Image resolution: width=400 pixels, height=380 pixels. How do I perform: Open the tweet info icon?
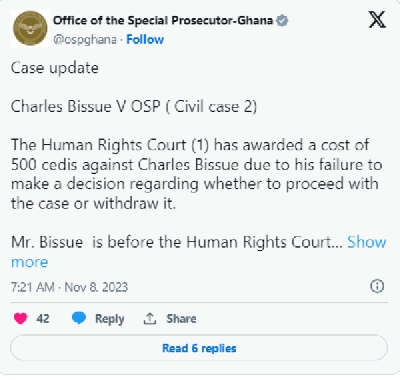(377, 286)
